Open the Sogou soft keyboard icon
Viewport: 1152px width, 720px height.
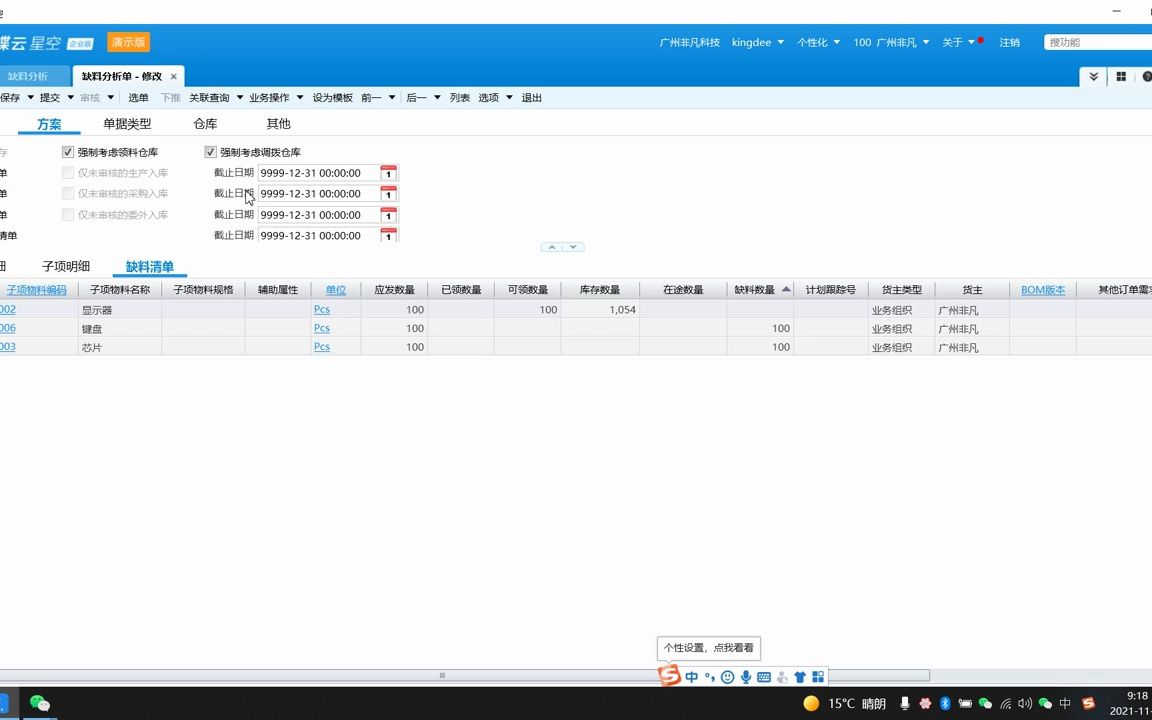click(764, 677)
